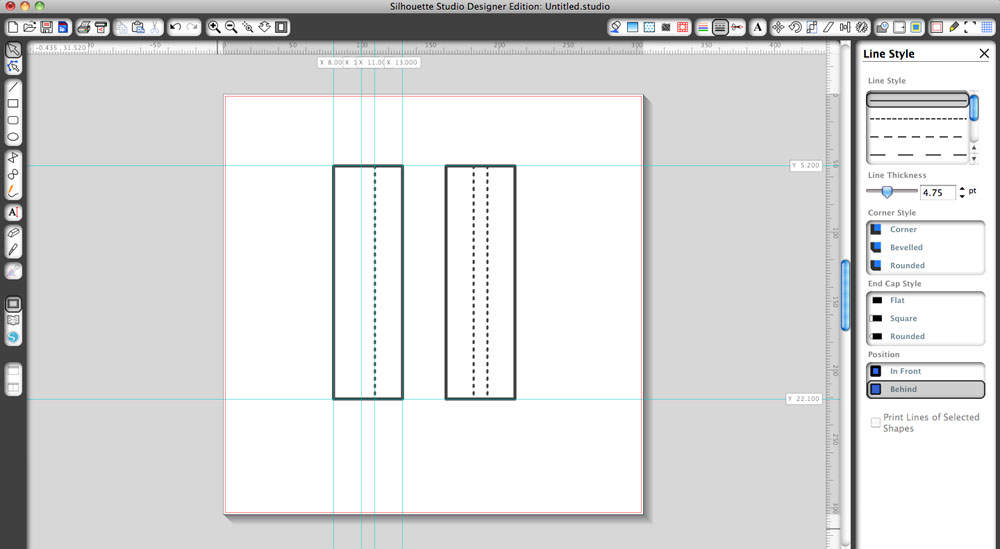Select the Rectangle drawing tool
Viewport: 1000px width, 549px height.
click(14, 104)
